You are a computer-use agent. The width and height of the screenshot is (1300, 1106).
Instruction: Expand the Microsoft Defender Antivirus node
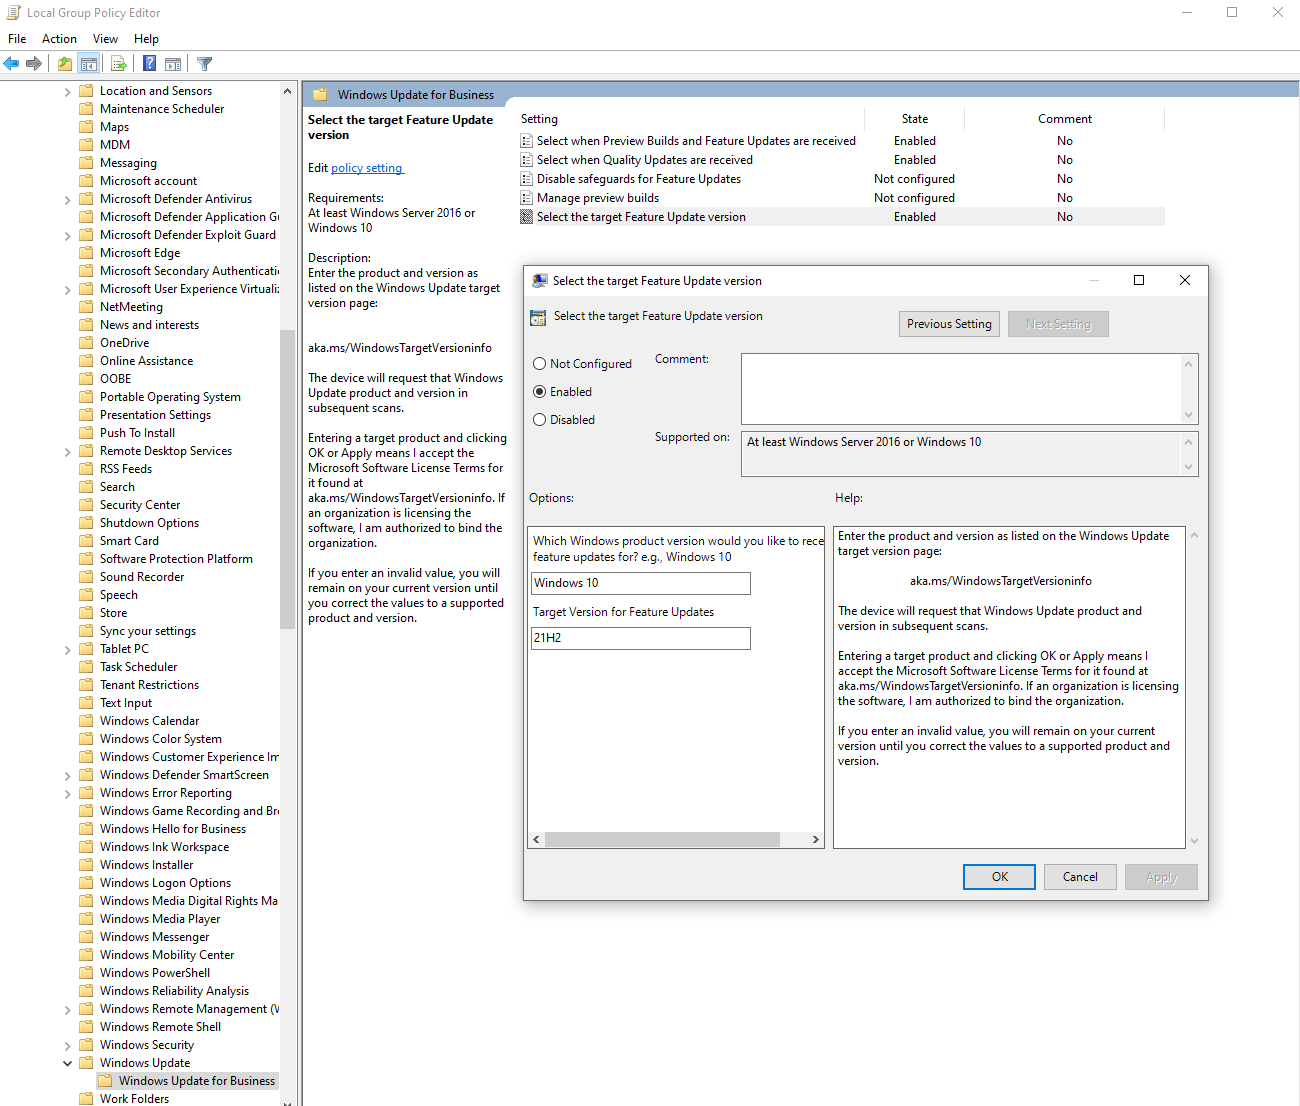click(x=68, y=199)
